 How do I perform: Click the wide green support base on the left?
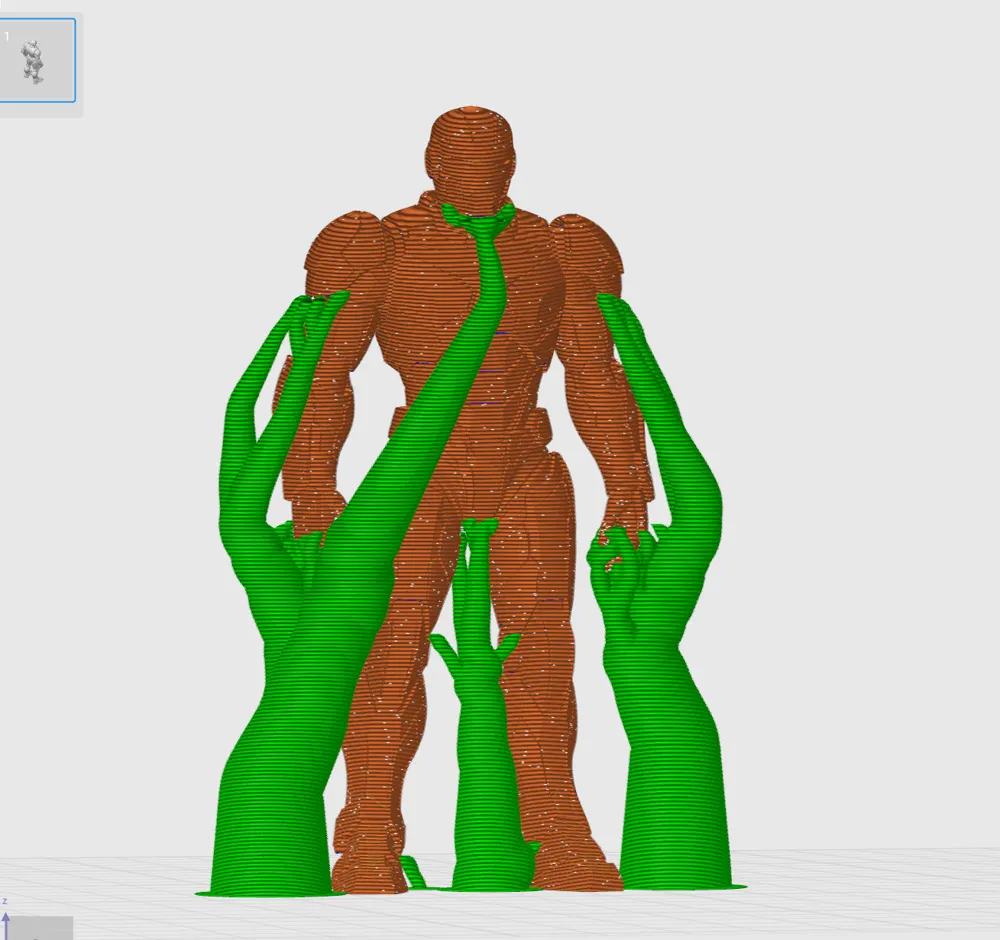click(274, 842)
